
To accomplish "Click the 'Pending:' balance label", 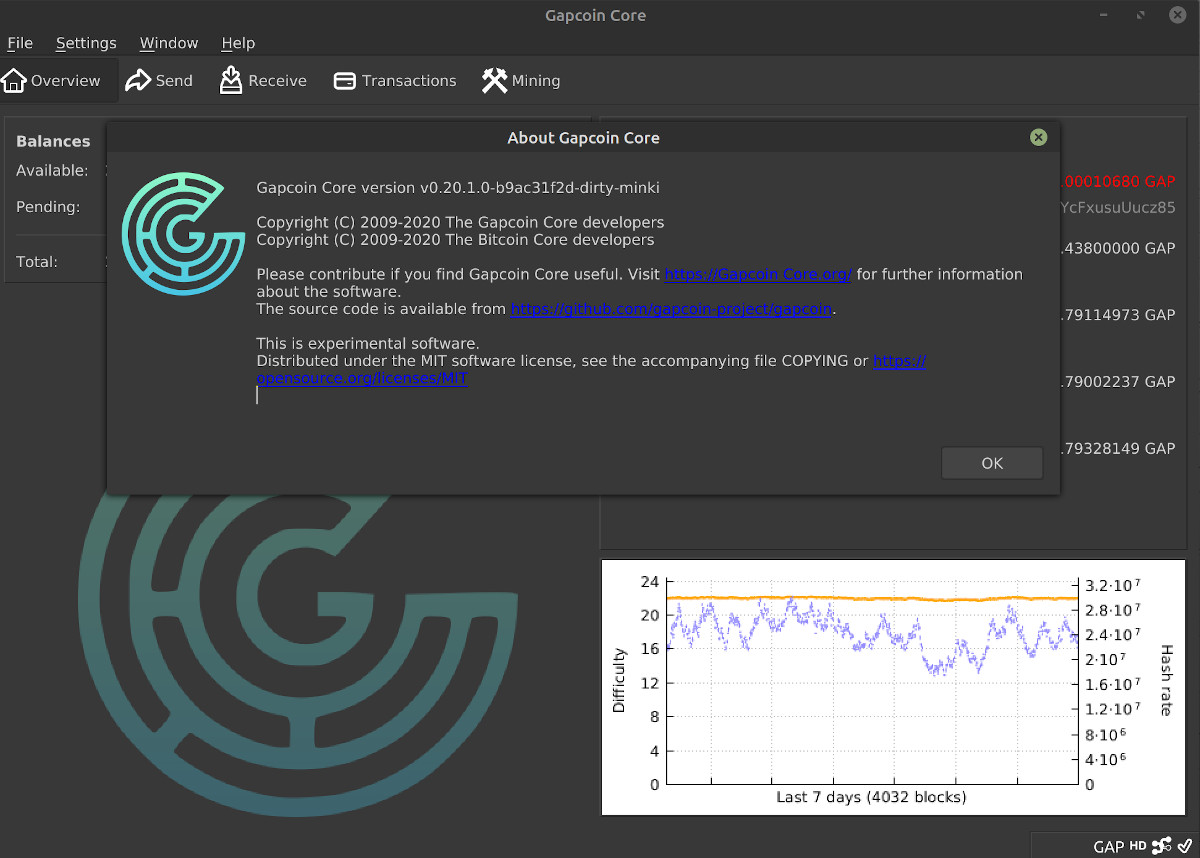I will (48, 207).
